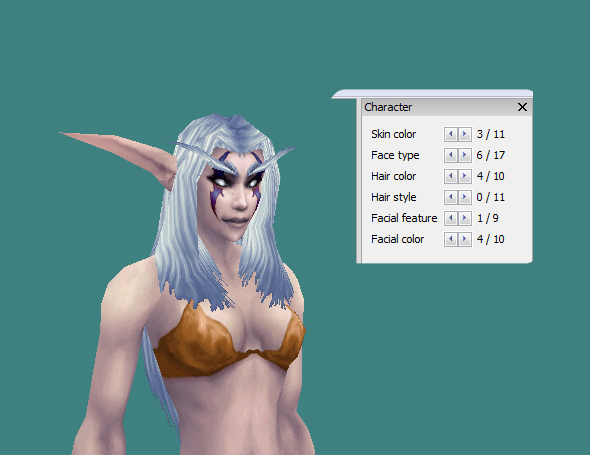Click the 0 / 11 hair style value

pyautogui.click(x=490, y=197)
